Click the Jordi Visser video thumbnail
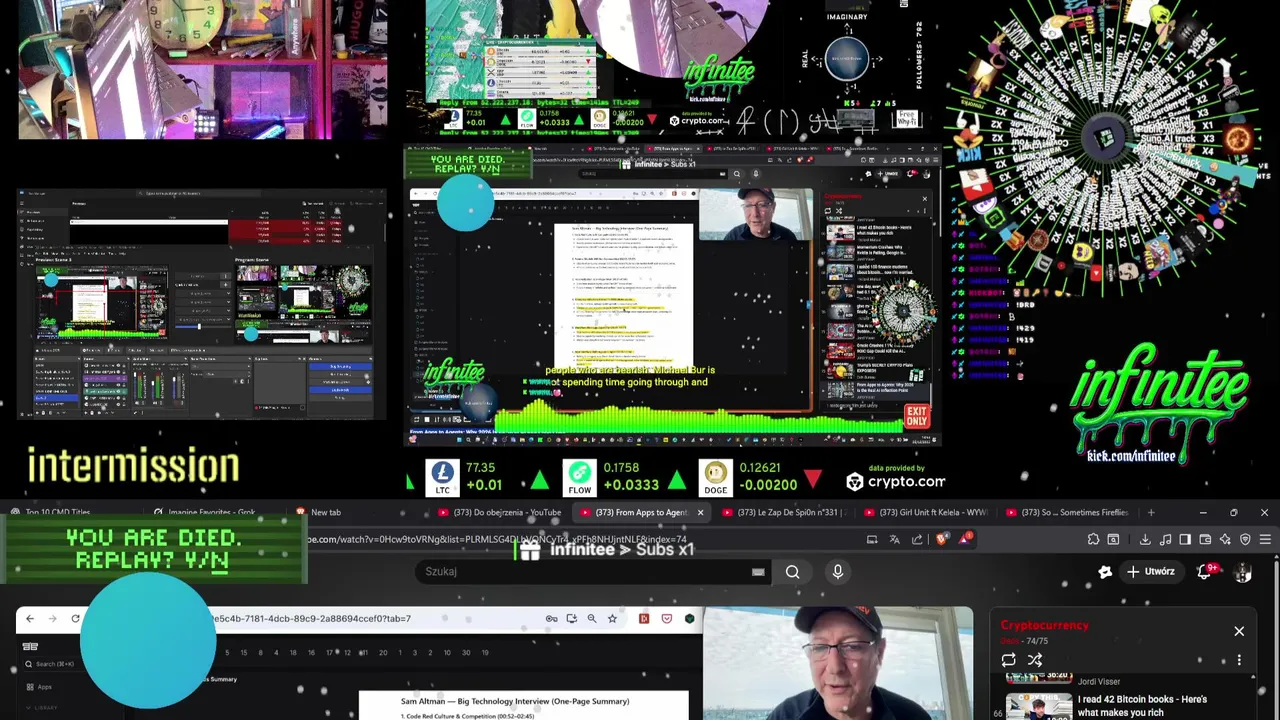The image size is (1280, 720). (x=1038, y=680)
